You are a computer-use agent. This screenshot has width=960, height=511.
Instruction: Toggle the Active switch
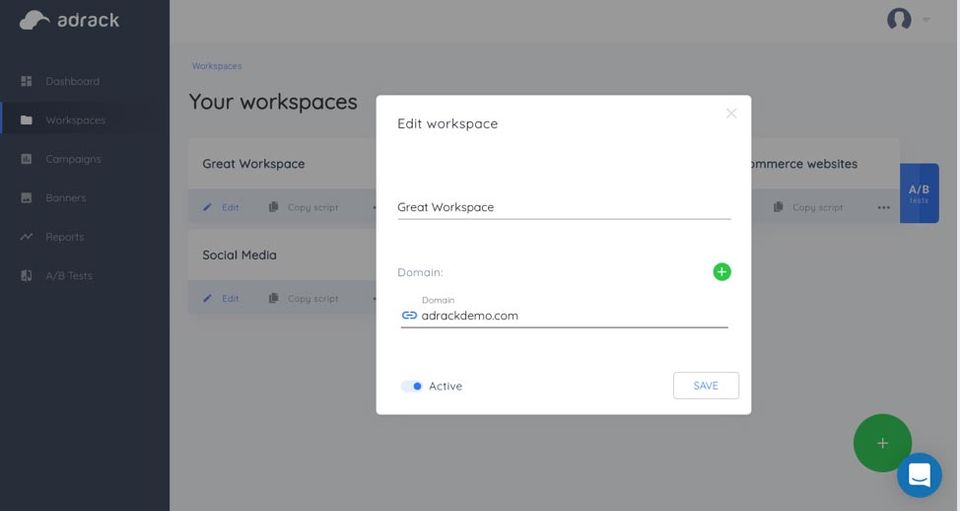411,386
